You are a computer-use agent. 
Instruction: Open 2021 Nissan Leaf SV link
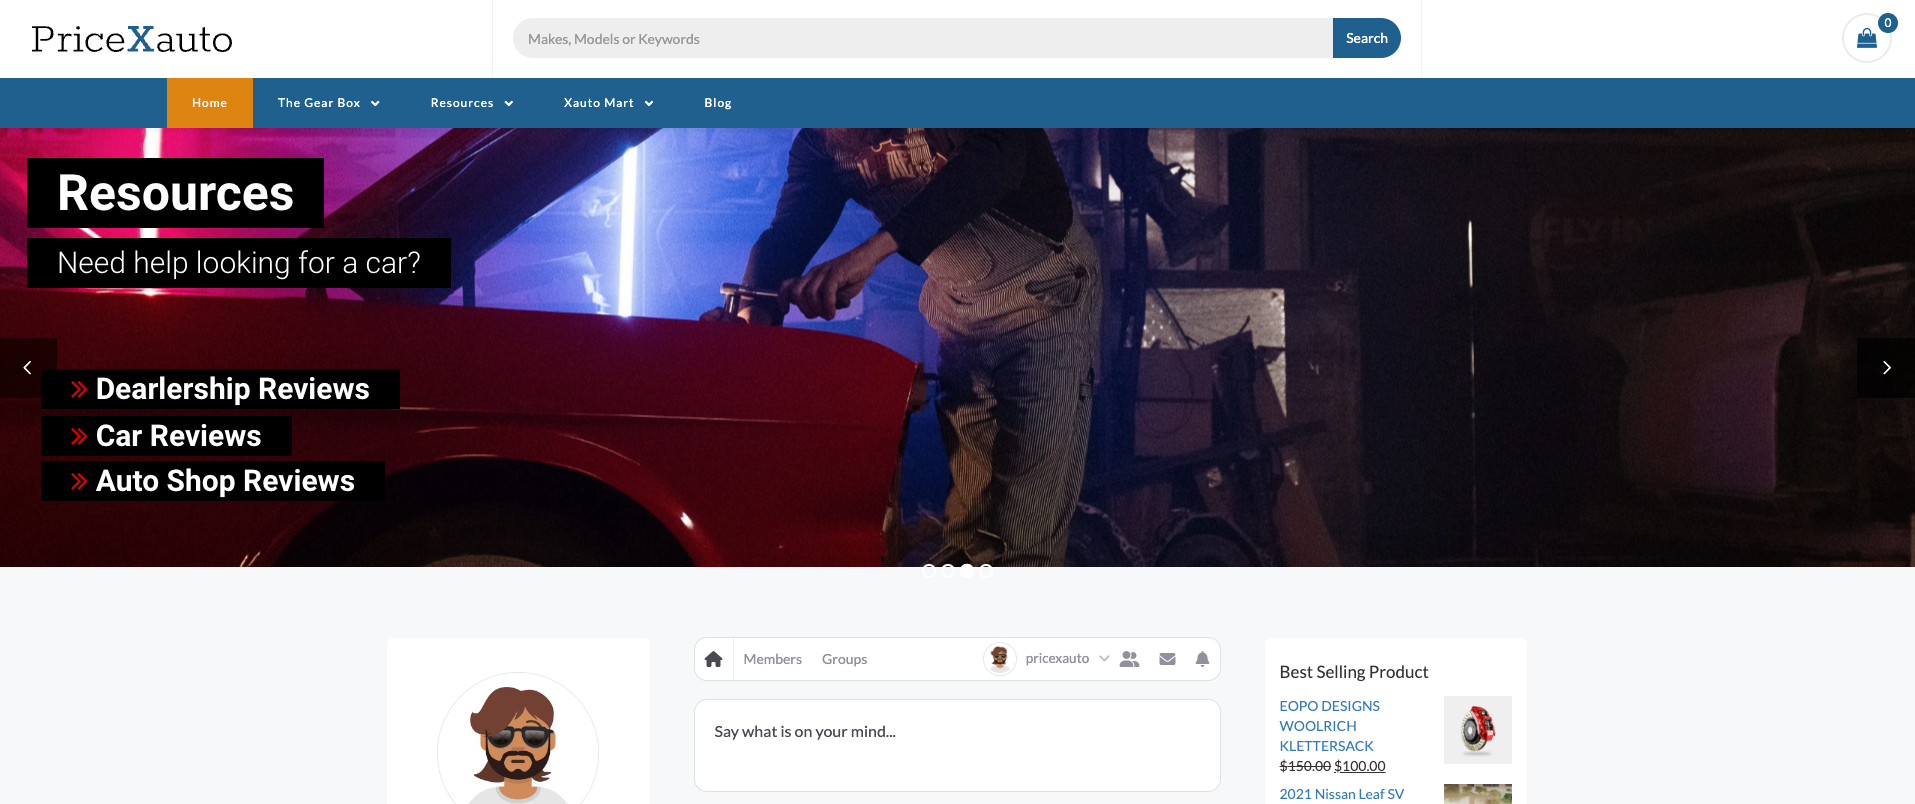(x=1342, y=794)
